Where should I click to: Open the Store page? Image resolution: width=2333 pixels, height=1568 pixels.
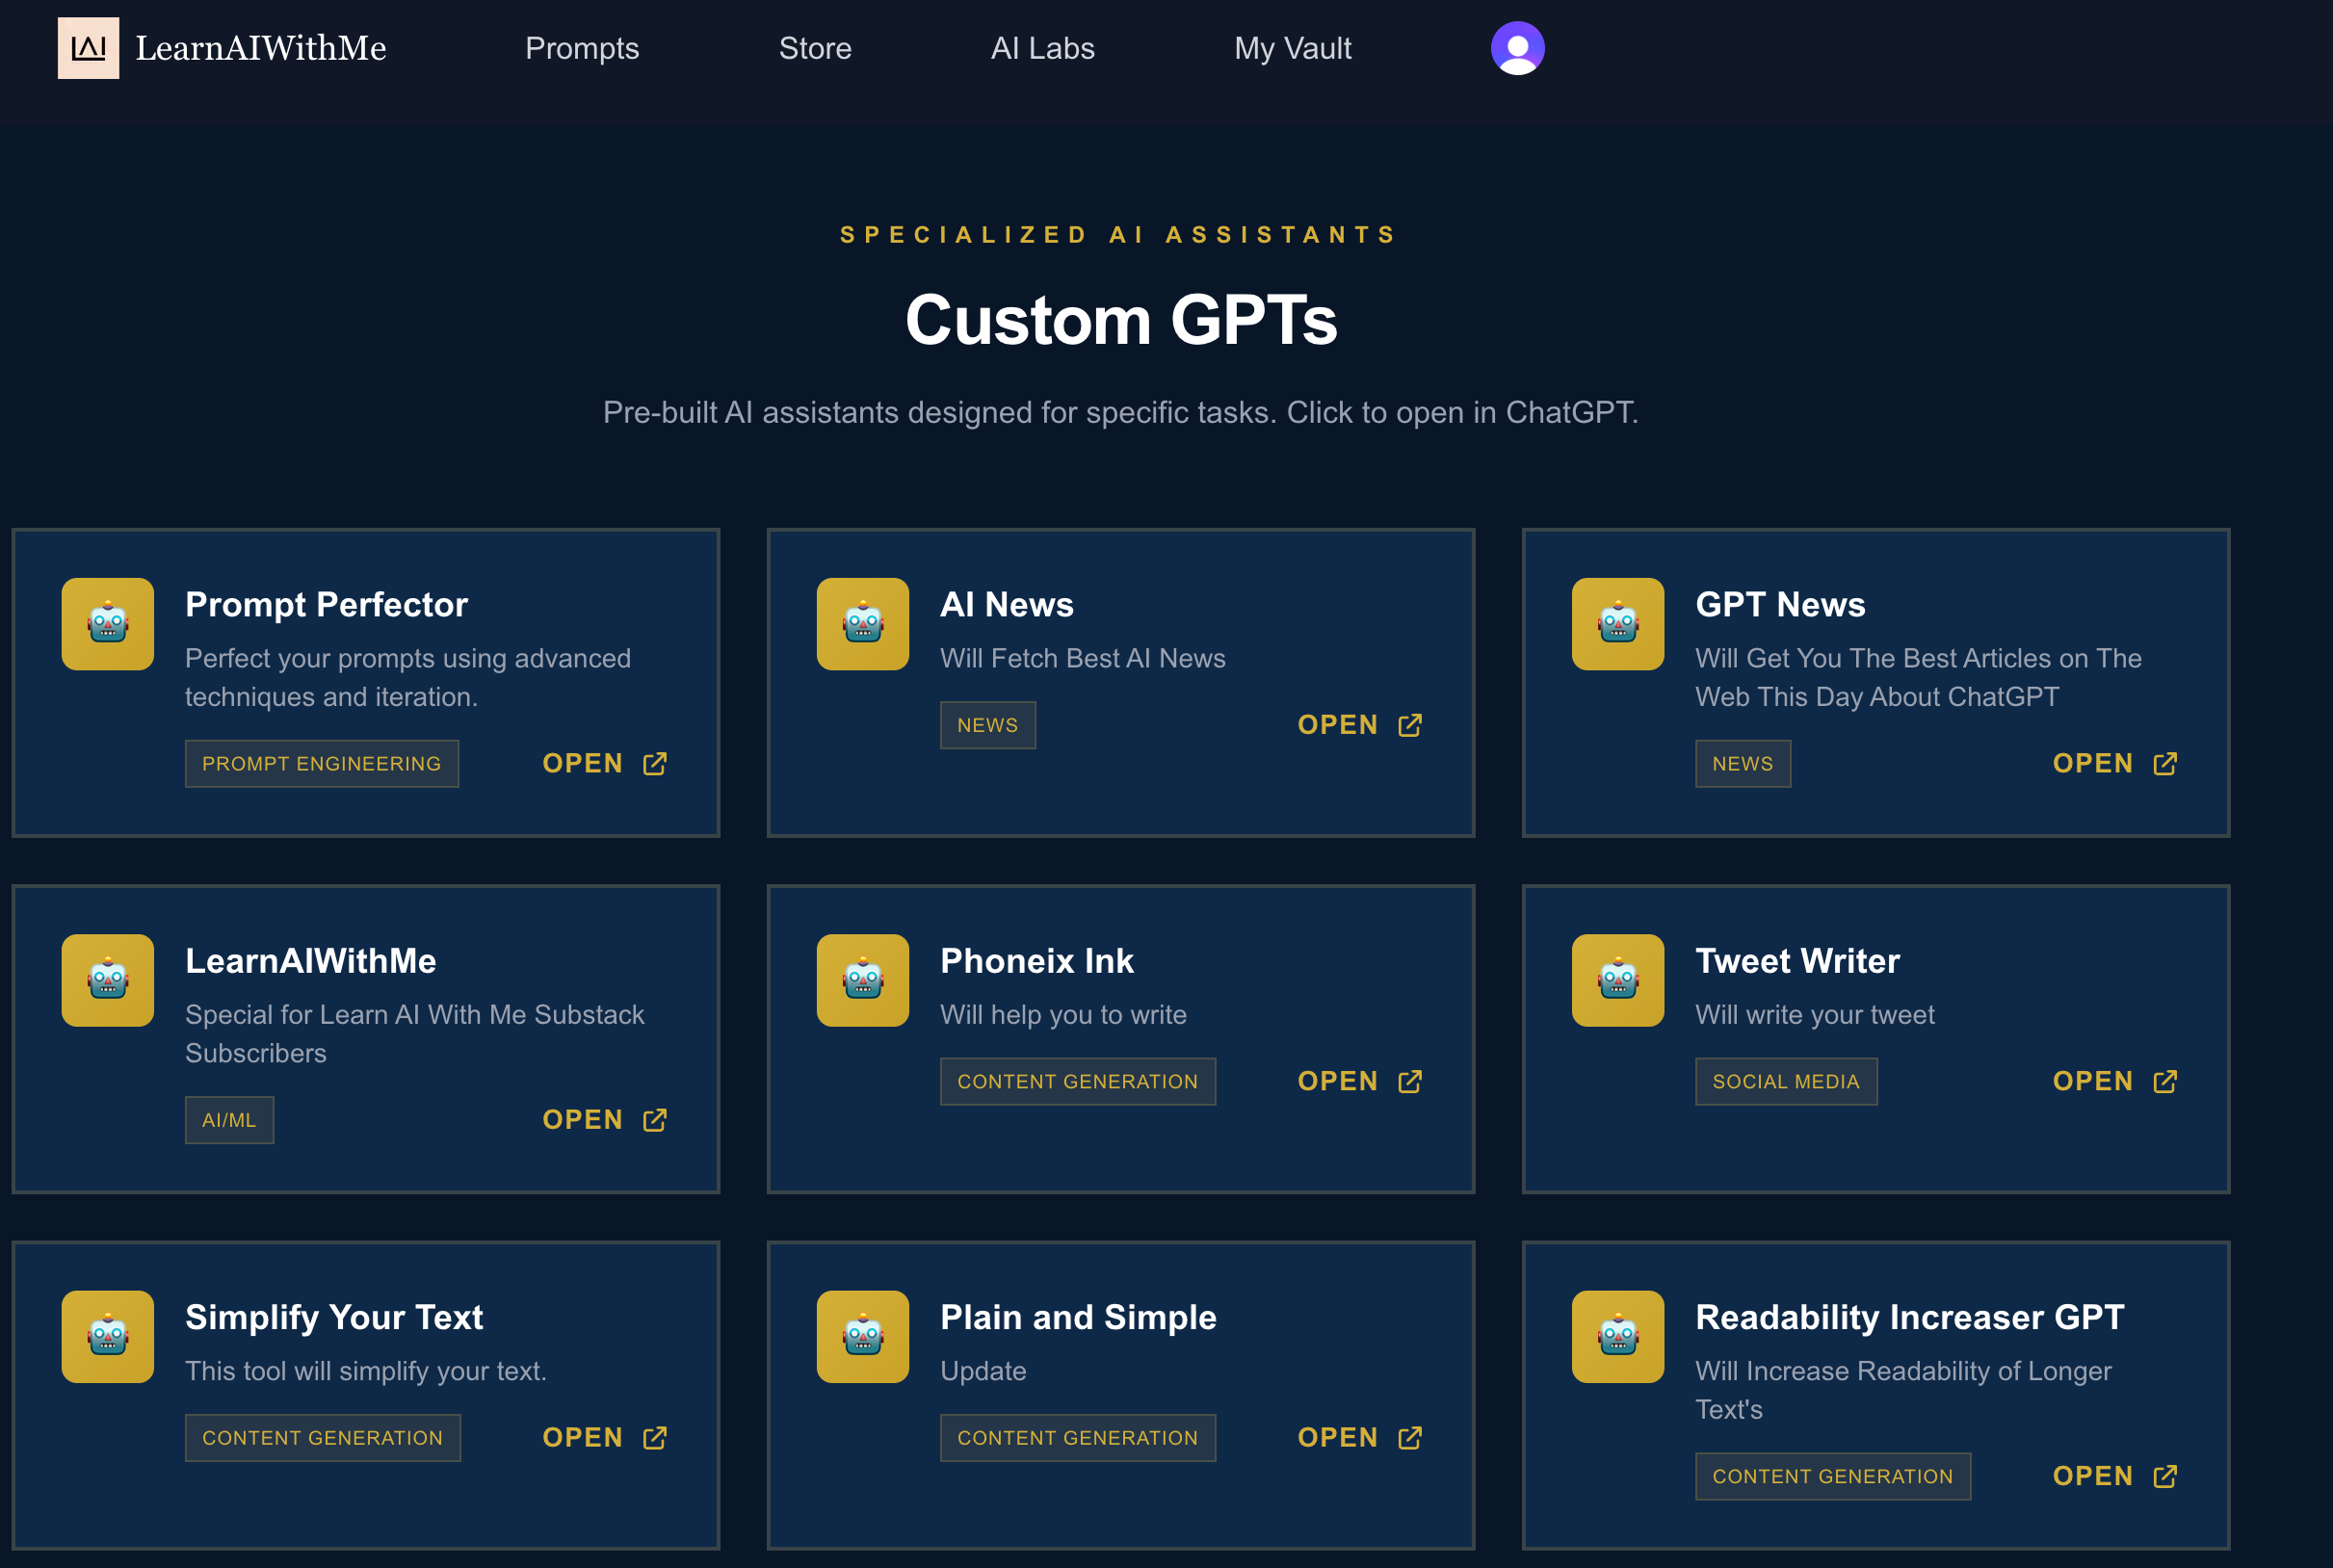click(x=815, y=48)
